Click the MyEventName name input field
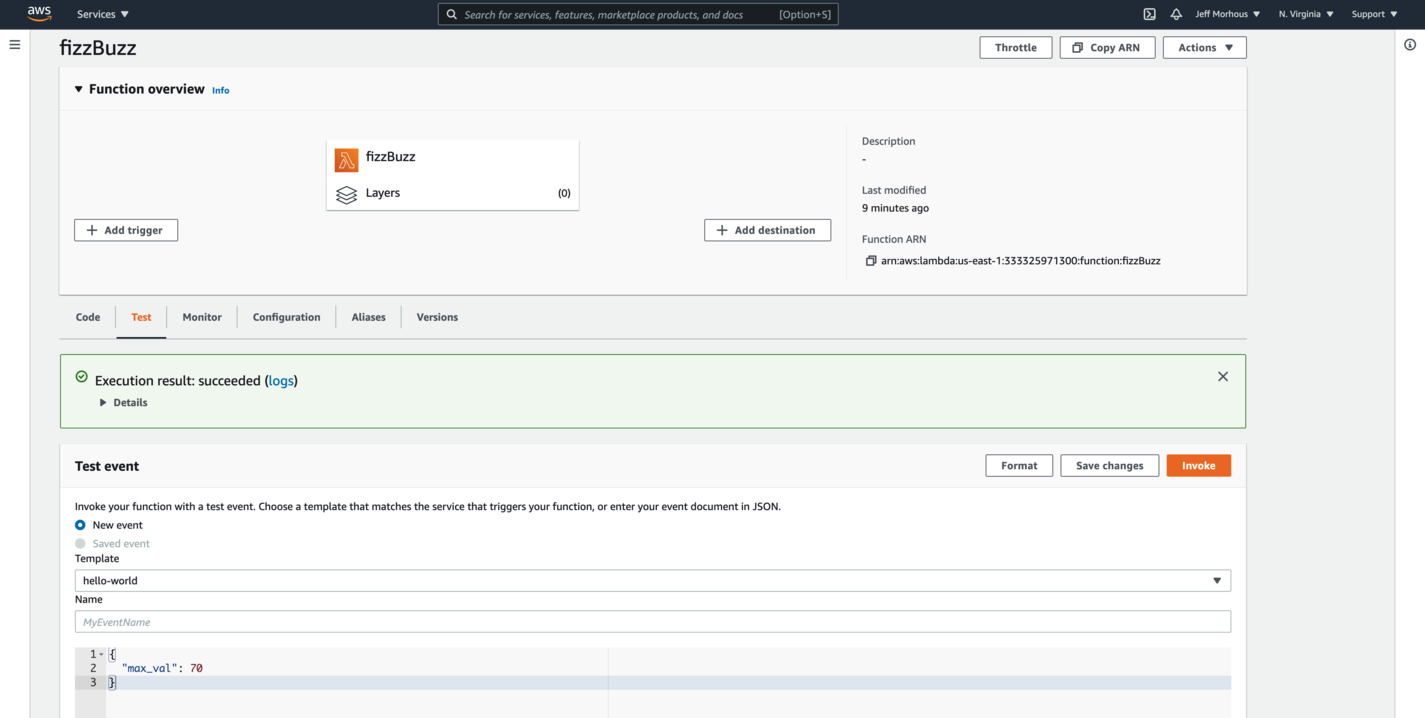 coord(652,622)
